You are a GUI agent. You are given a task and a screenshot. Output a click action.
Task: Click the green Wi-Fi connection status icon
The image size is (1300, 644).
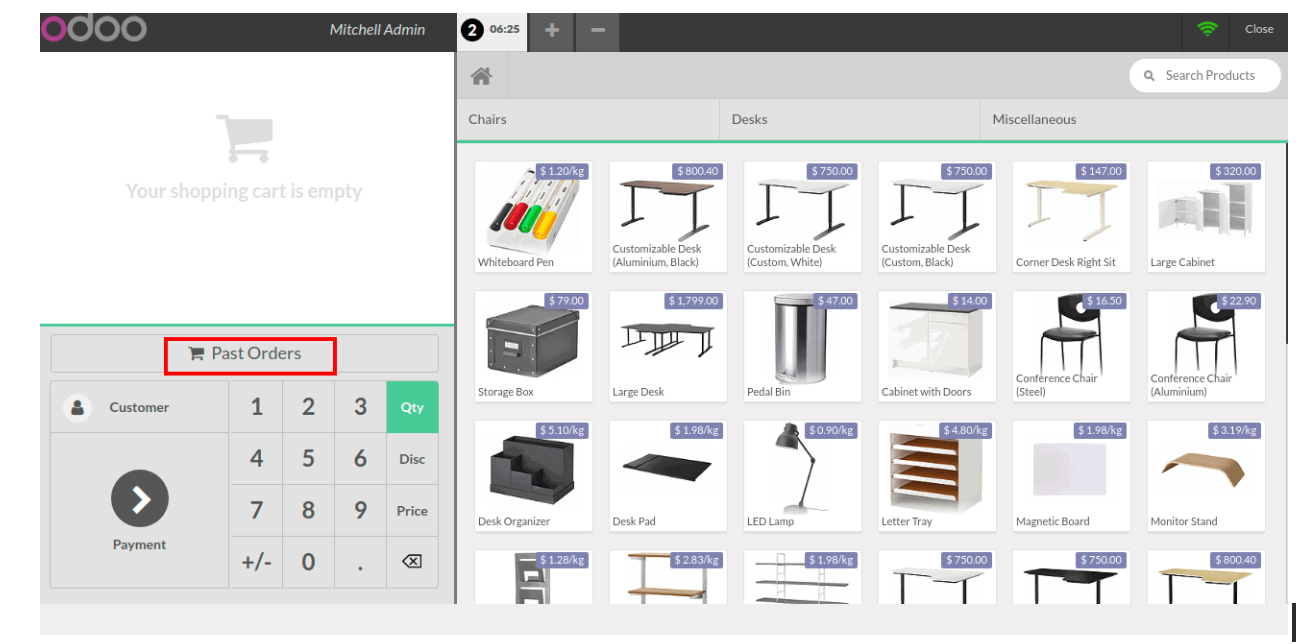click(x=1207, y=29)
